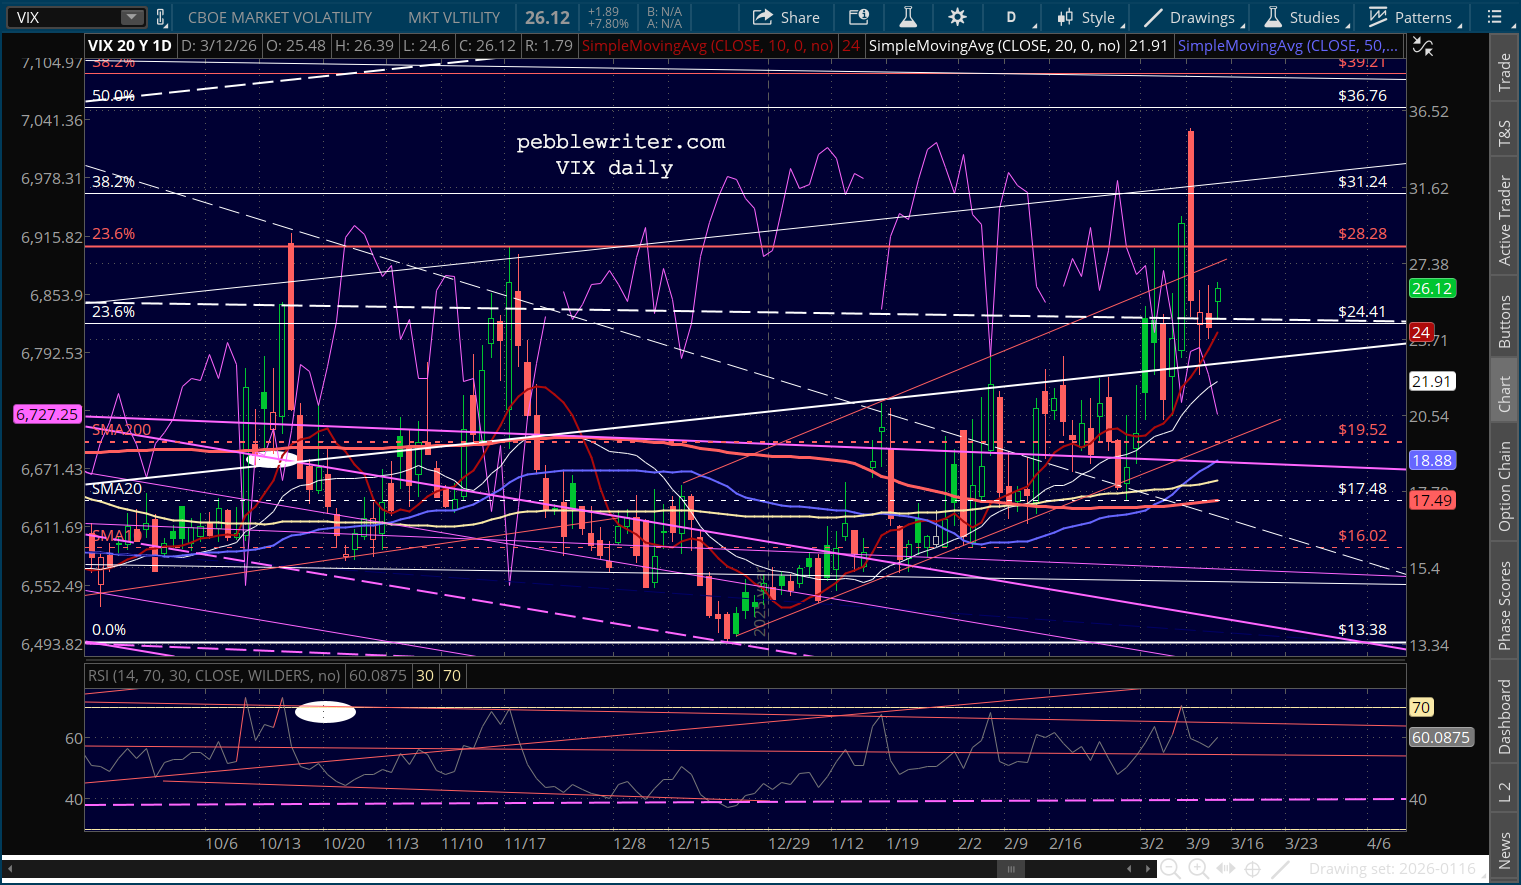Click the scroll left arrow on time axis

[1130, 869]
